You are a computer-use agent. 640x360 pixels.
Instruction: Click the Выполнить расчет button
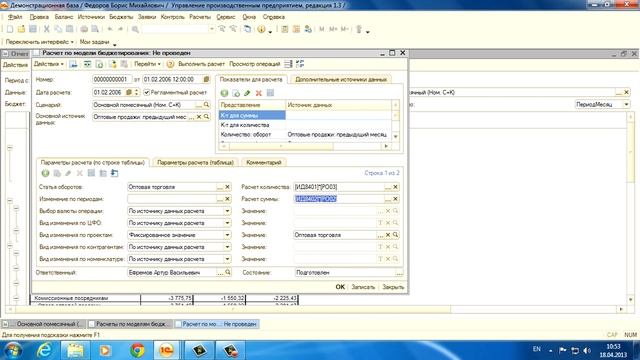coord(202,64)
